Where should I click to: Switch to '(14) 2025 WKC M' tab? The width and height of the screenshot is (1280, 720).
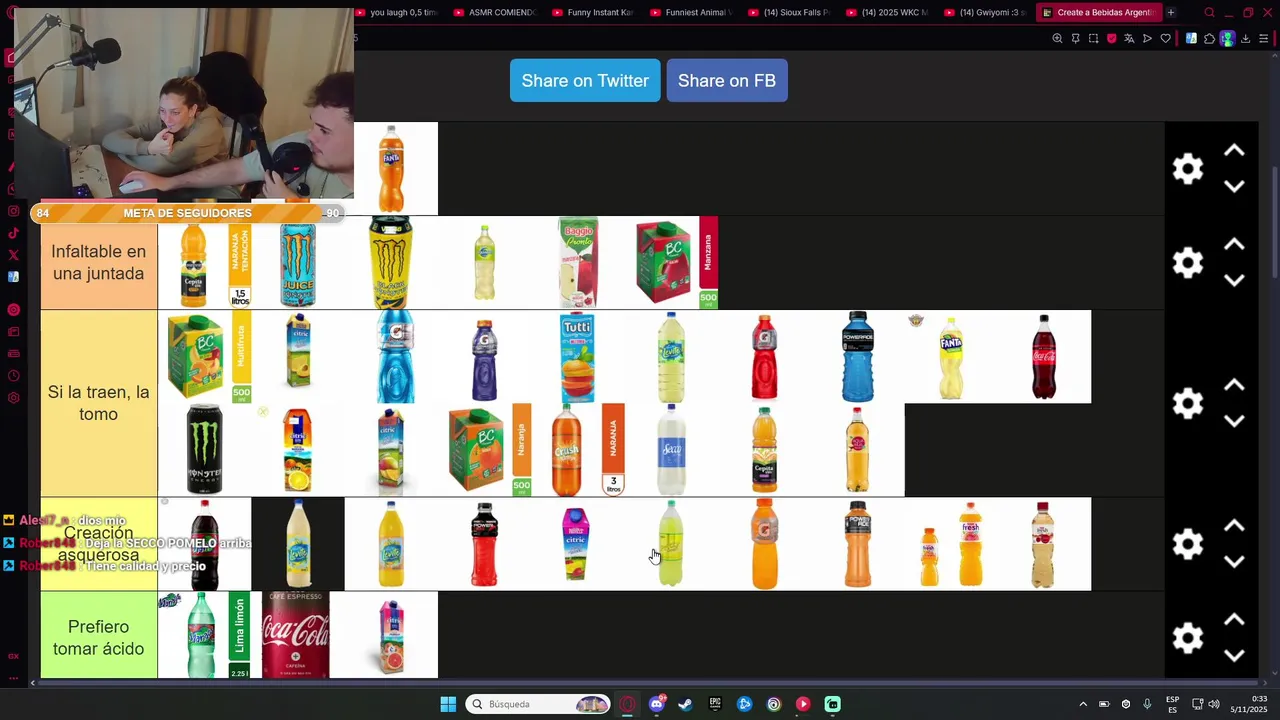tap(887, 13)
